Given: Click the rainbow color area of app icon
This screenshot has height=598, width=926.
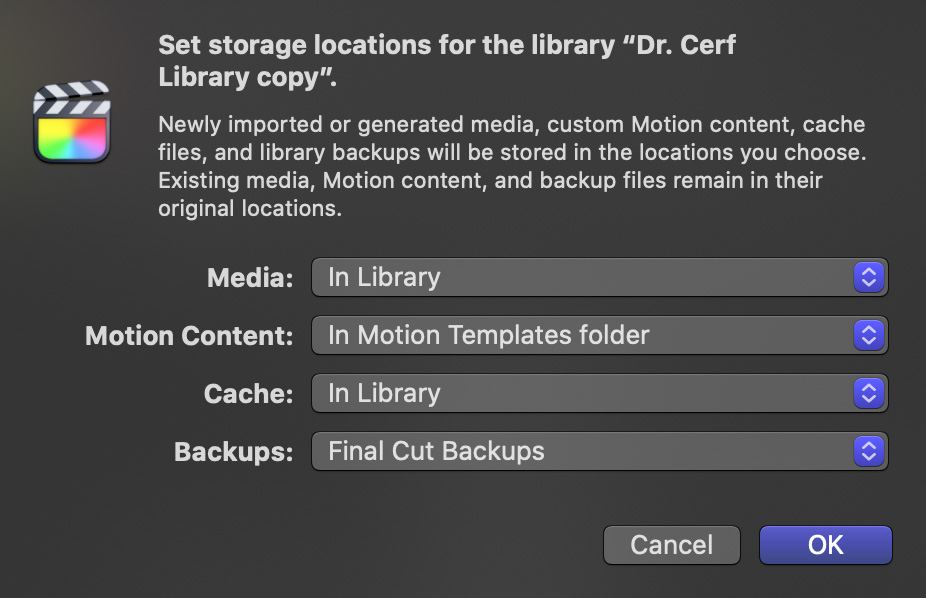Looking at the screenshot, I should click(x=72, y=138).
